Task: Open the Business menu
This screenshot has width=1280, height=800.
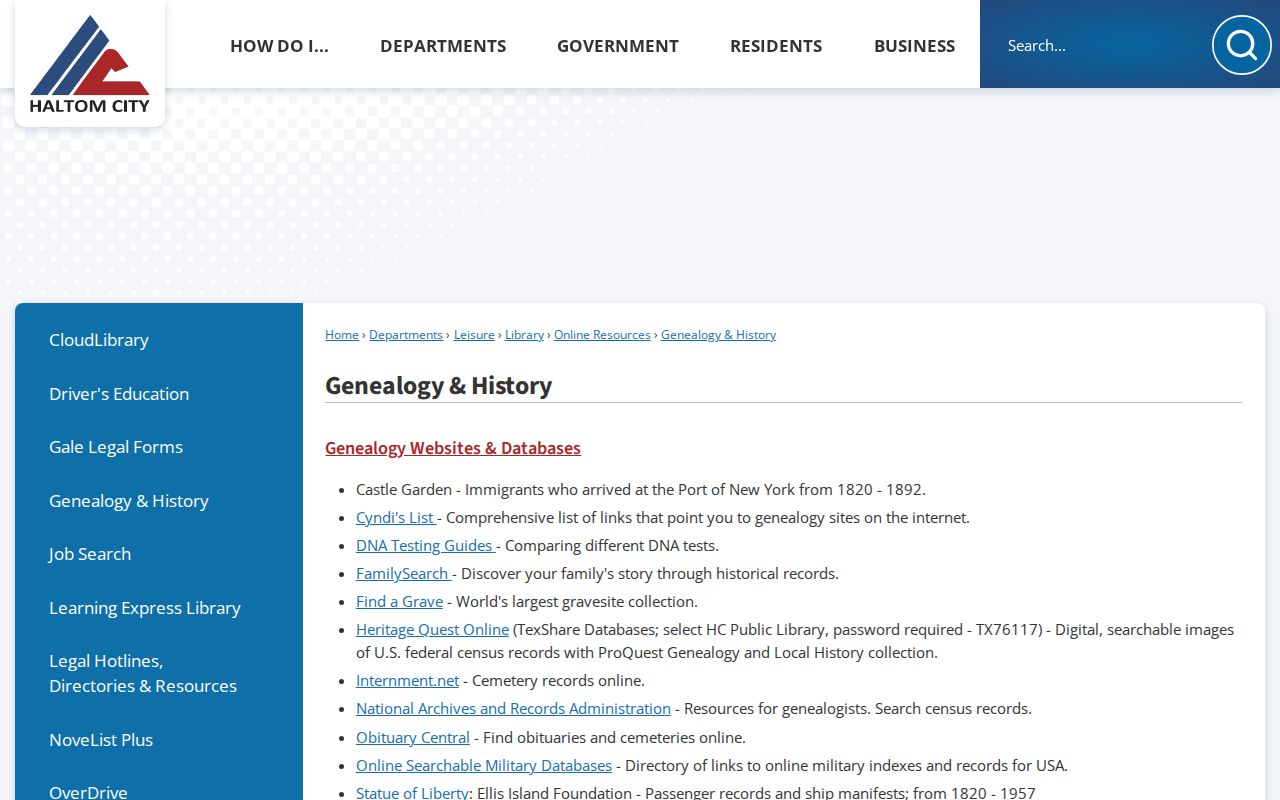Action: (x=914, y=46)
